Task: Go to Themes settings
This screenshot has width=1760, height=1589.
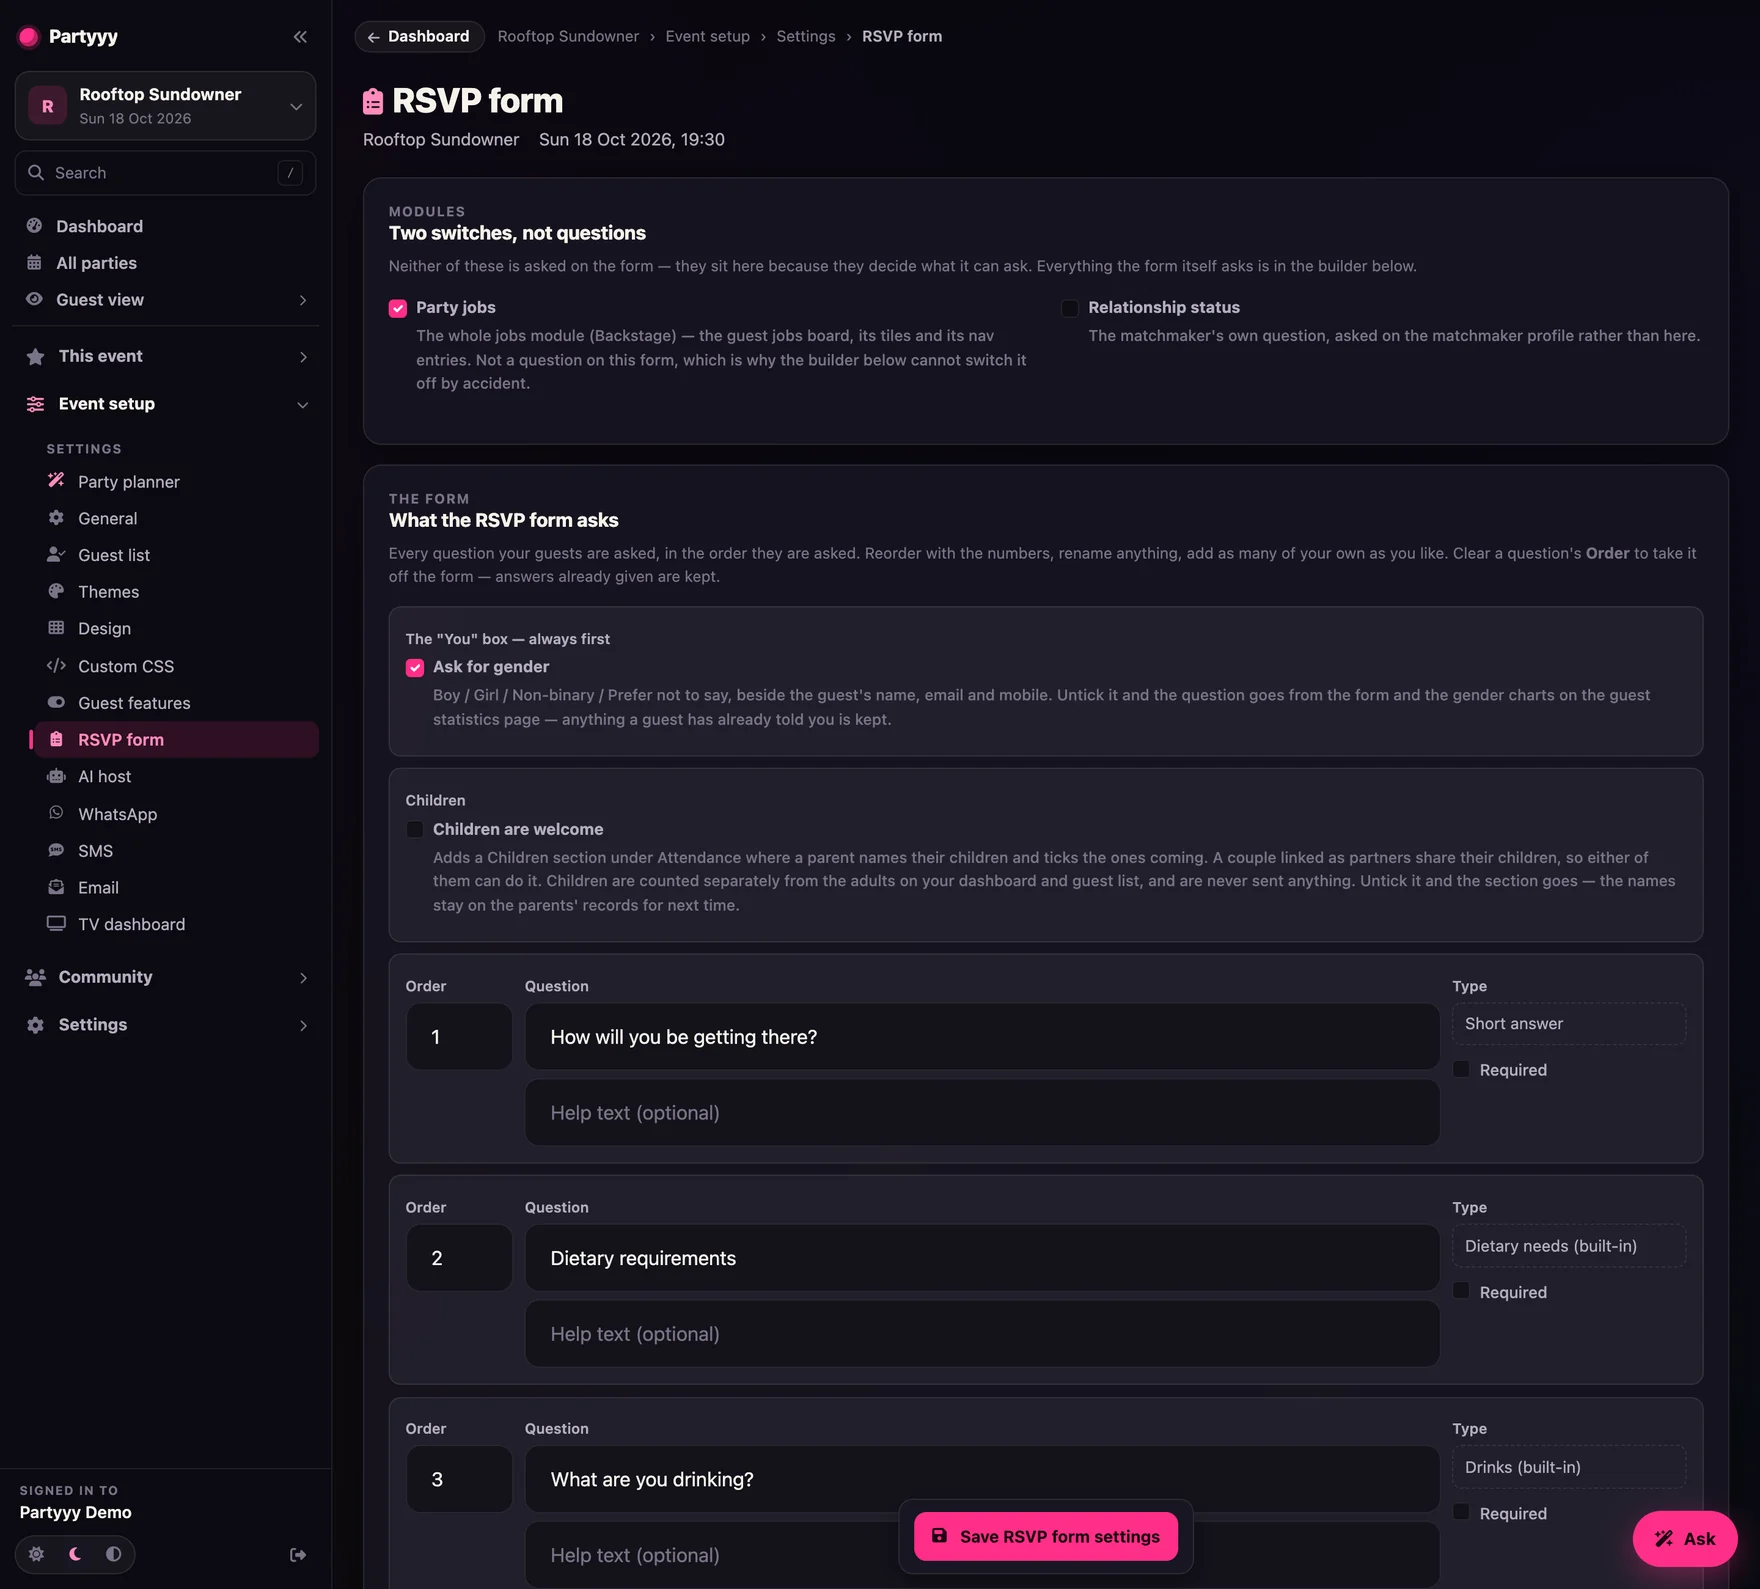Action: click(x=176, y=592)
